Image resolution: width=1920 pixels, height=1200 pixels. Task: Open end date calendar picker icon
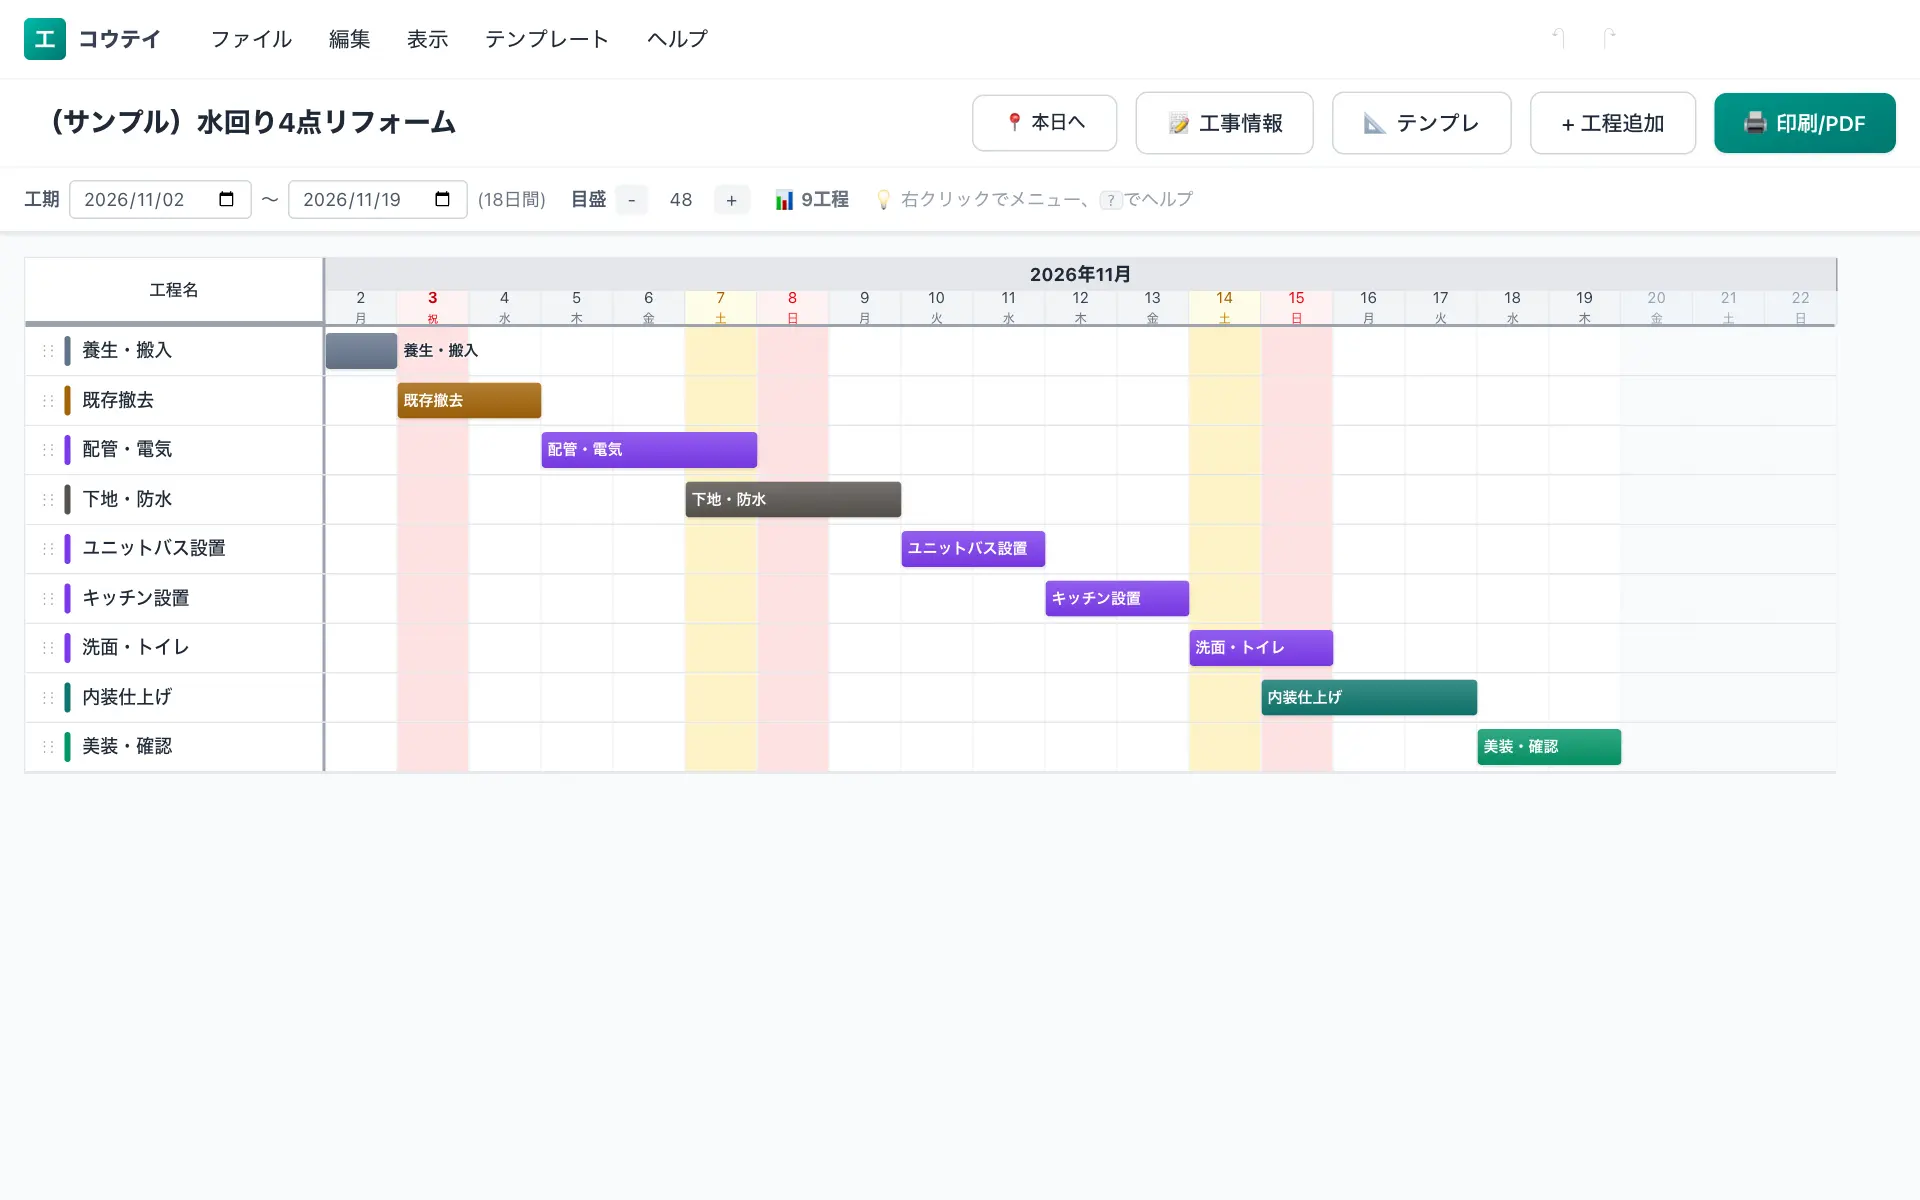pos(443,199)
